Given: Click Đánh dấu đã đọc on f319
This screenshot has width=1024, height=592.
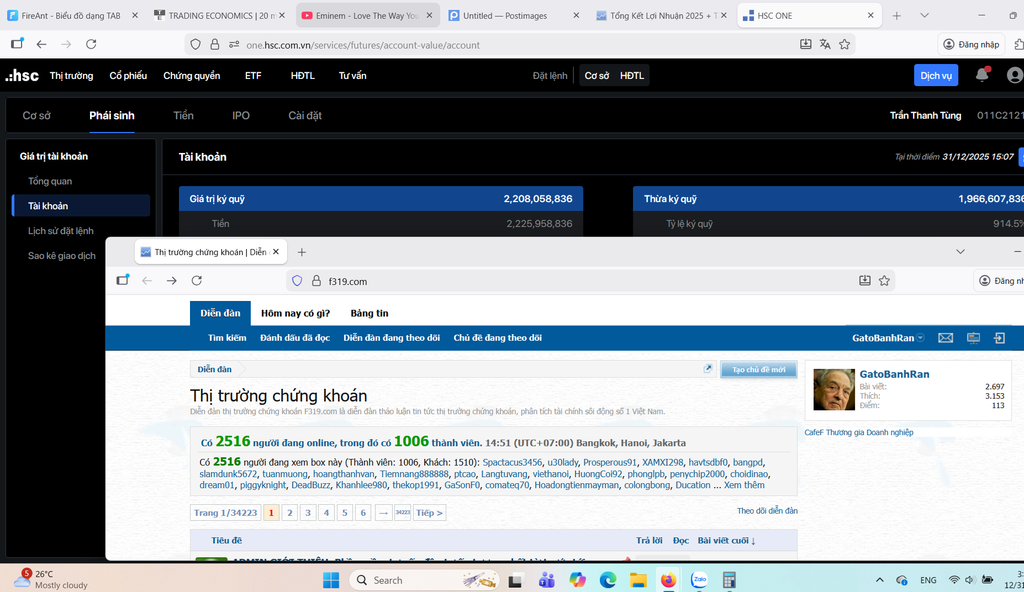Looking at the screenshot, I should pyautogui.click(x=295, y=338).
